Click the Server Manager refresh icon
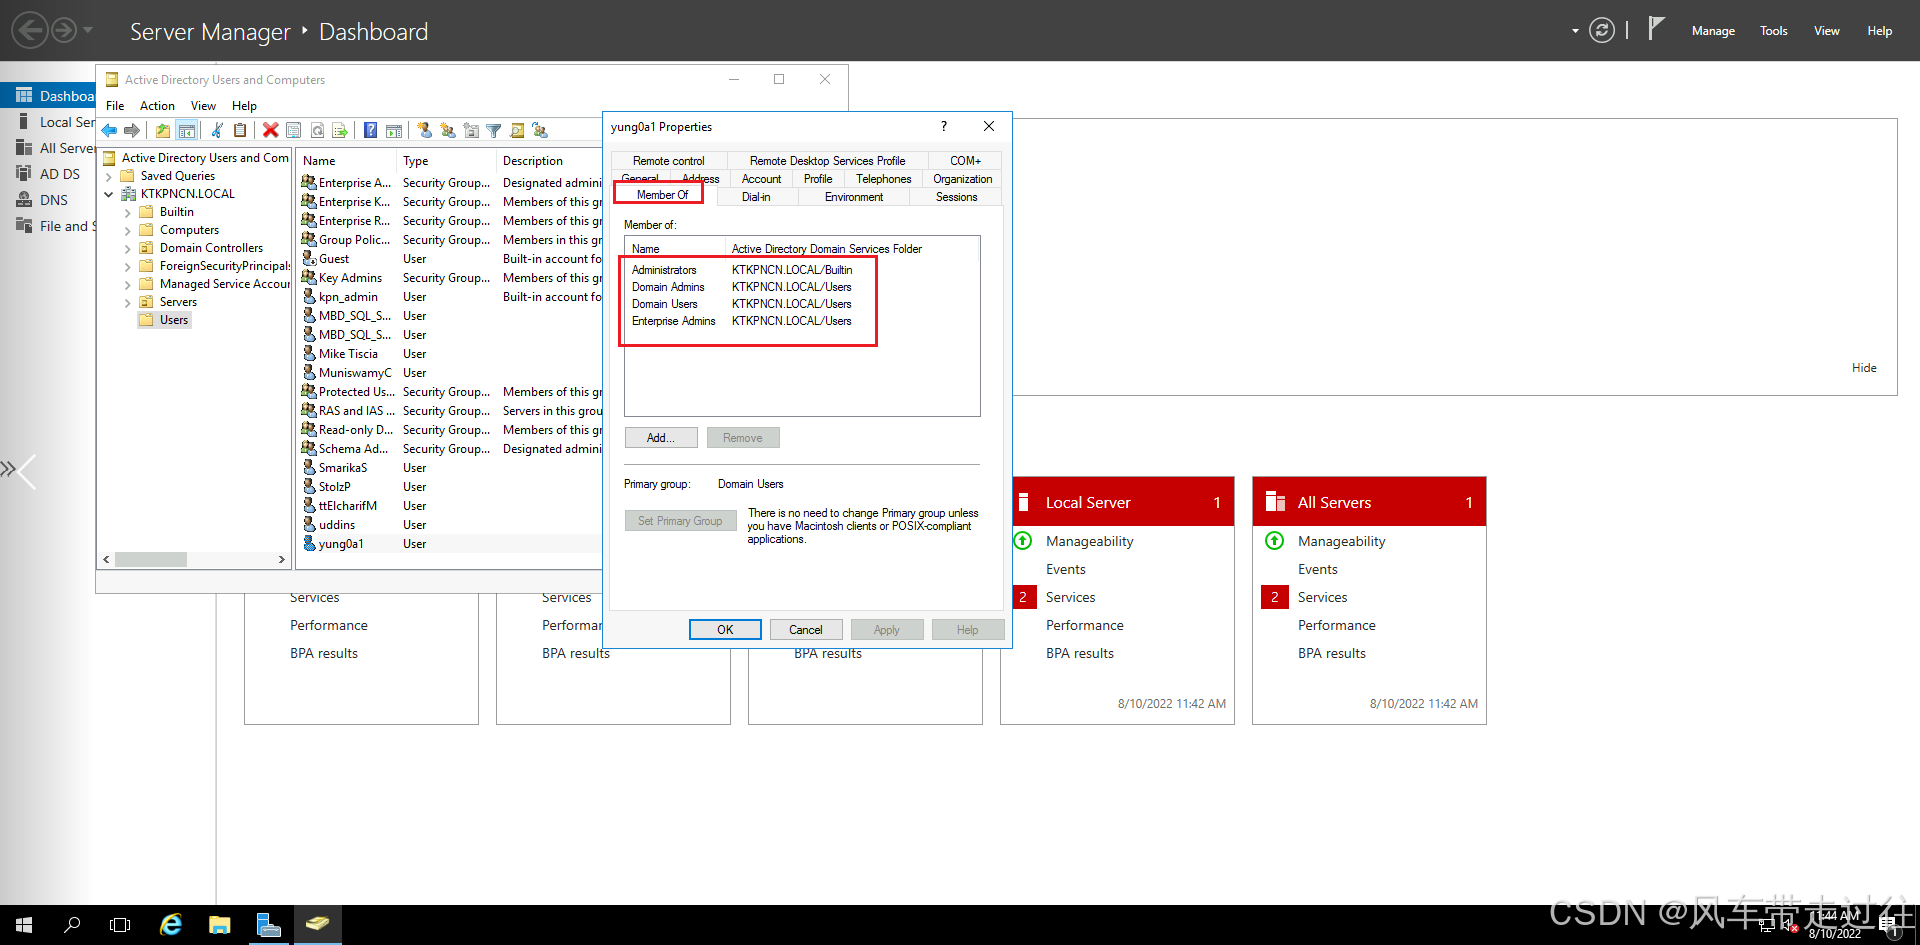 click(x=1602, y=31)
